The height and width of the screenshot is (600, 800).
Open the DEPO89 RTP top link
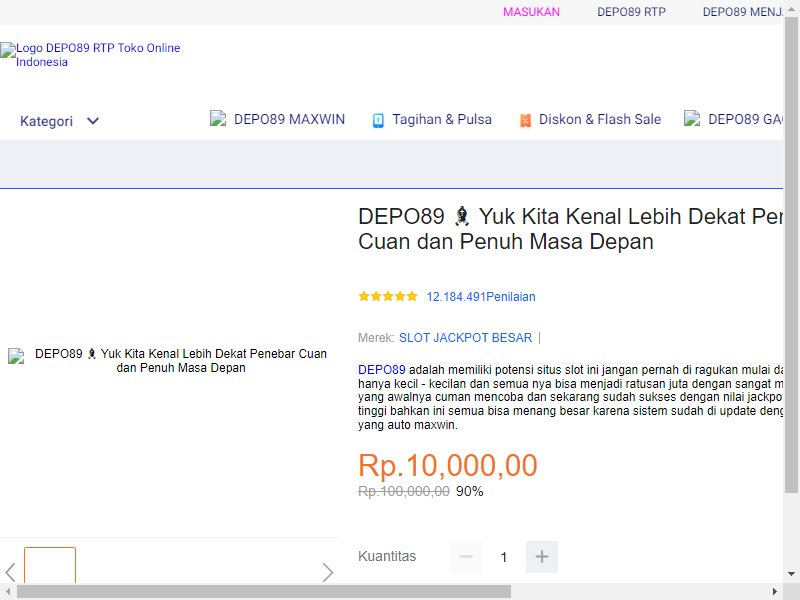tap(631, 12)
